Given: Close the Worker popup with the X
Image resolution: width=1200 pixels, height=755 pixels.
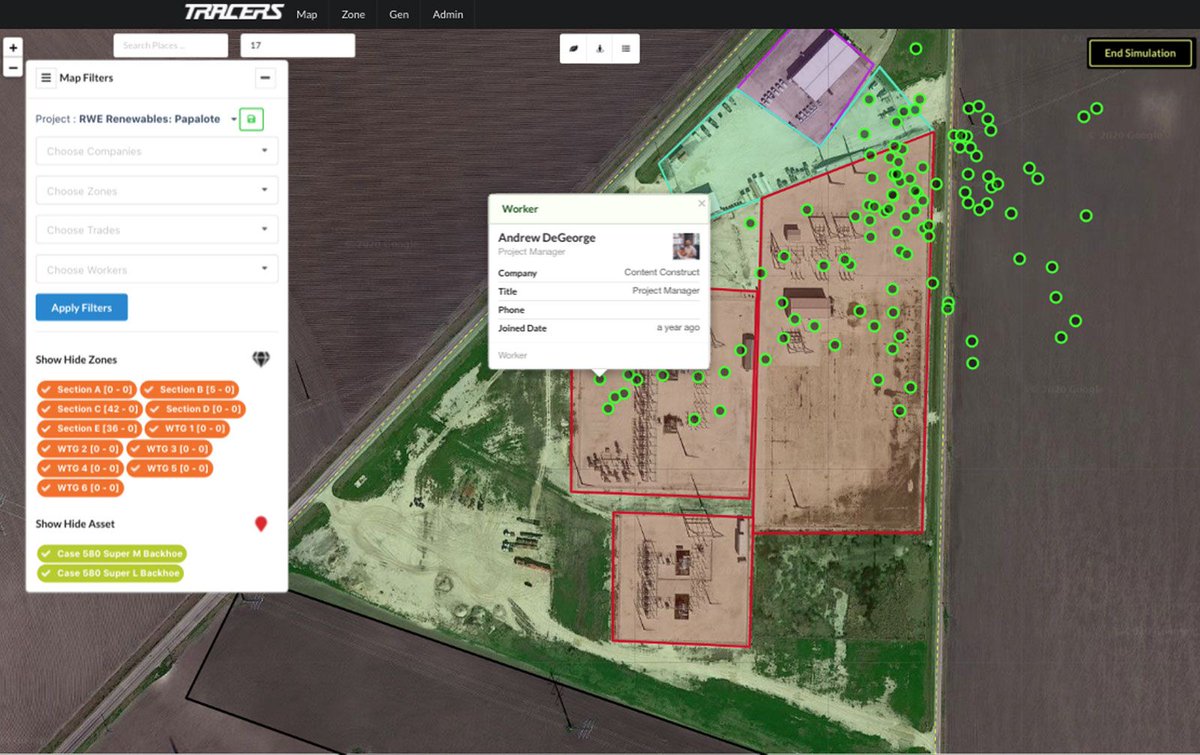Looking at the screenshot, I should pyautogui.click(x=701, y=203).
